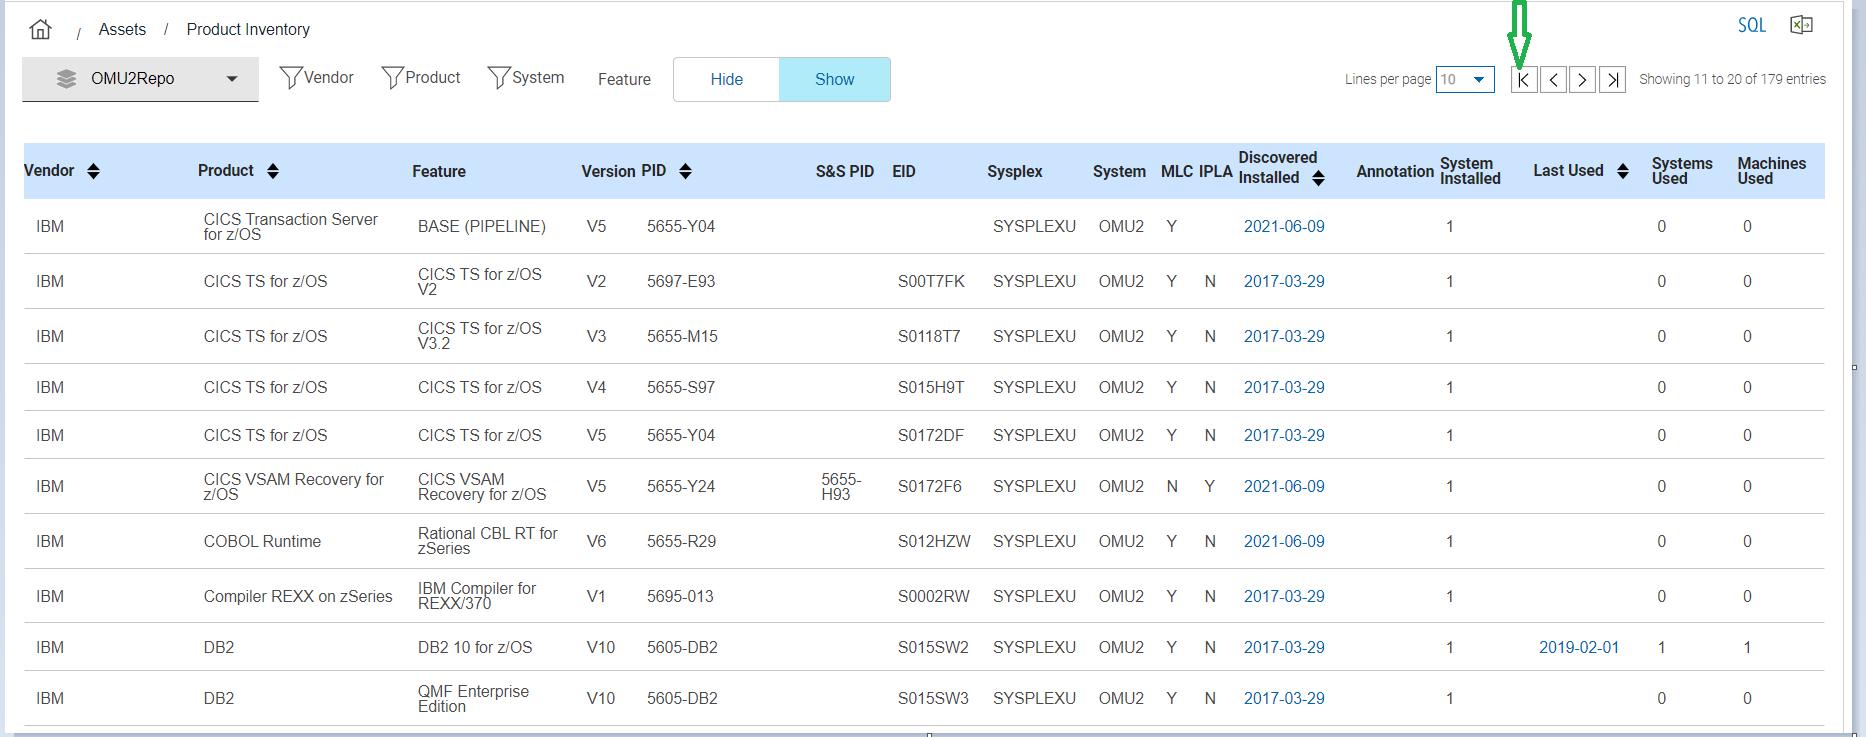Open the OMU2Repo repository dropdown
The width and height of the screenshot is (1866, 737).
[x=140, y=79]
